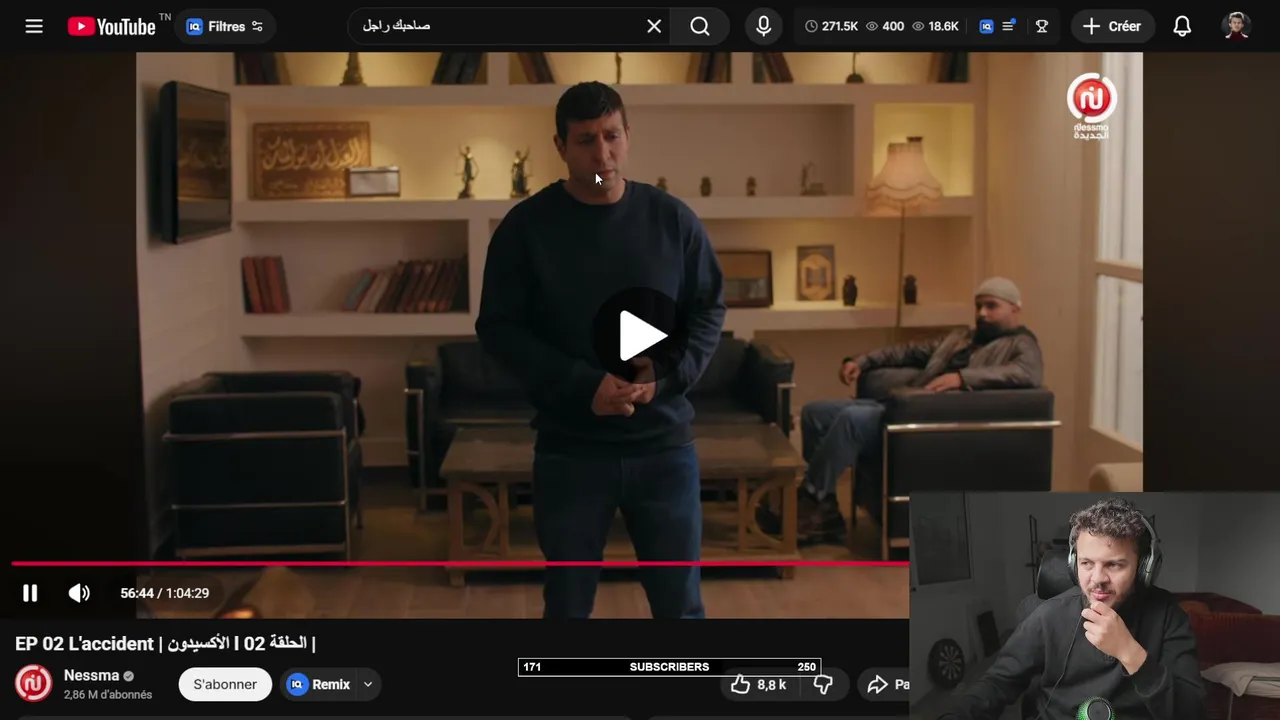Open the vidIQ icon in top bar
The image size is (1280, 720).
coord(986,26)
